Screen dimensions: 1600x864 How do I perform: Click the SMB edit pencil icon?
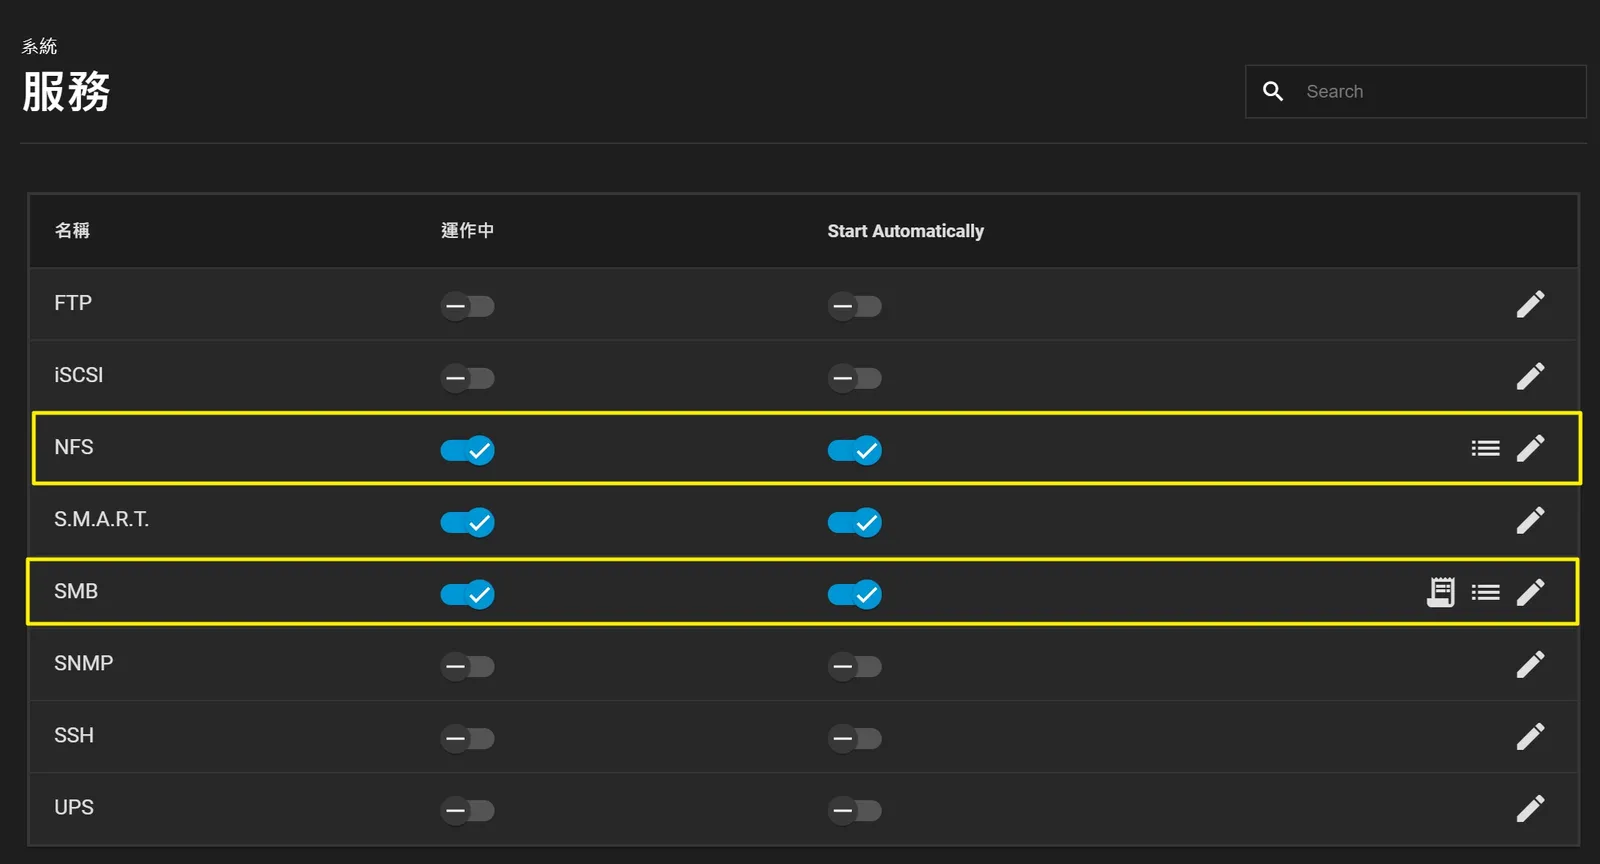tap(1530, 592)
